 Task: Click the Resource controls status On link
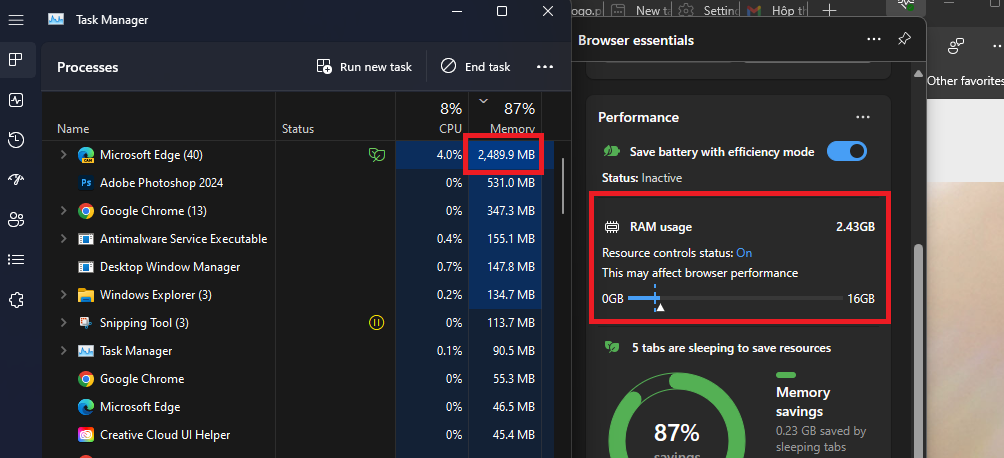(744, 253)
